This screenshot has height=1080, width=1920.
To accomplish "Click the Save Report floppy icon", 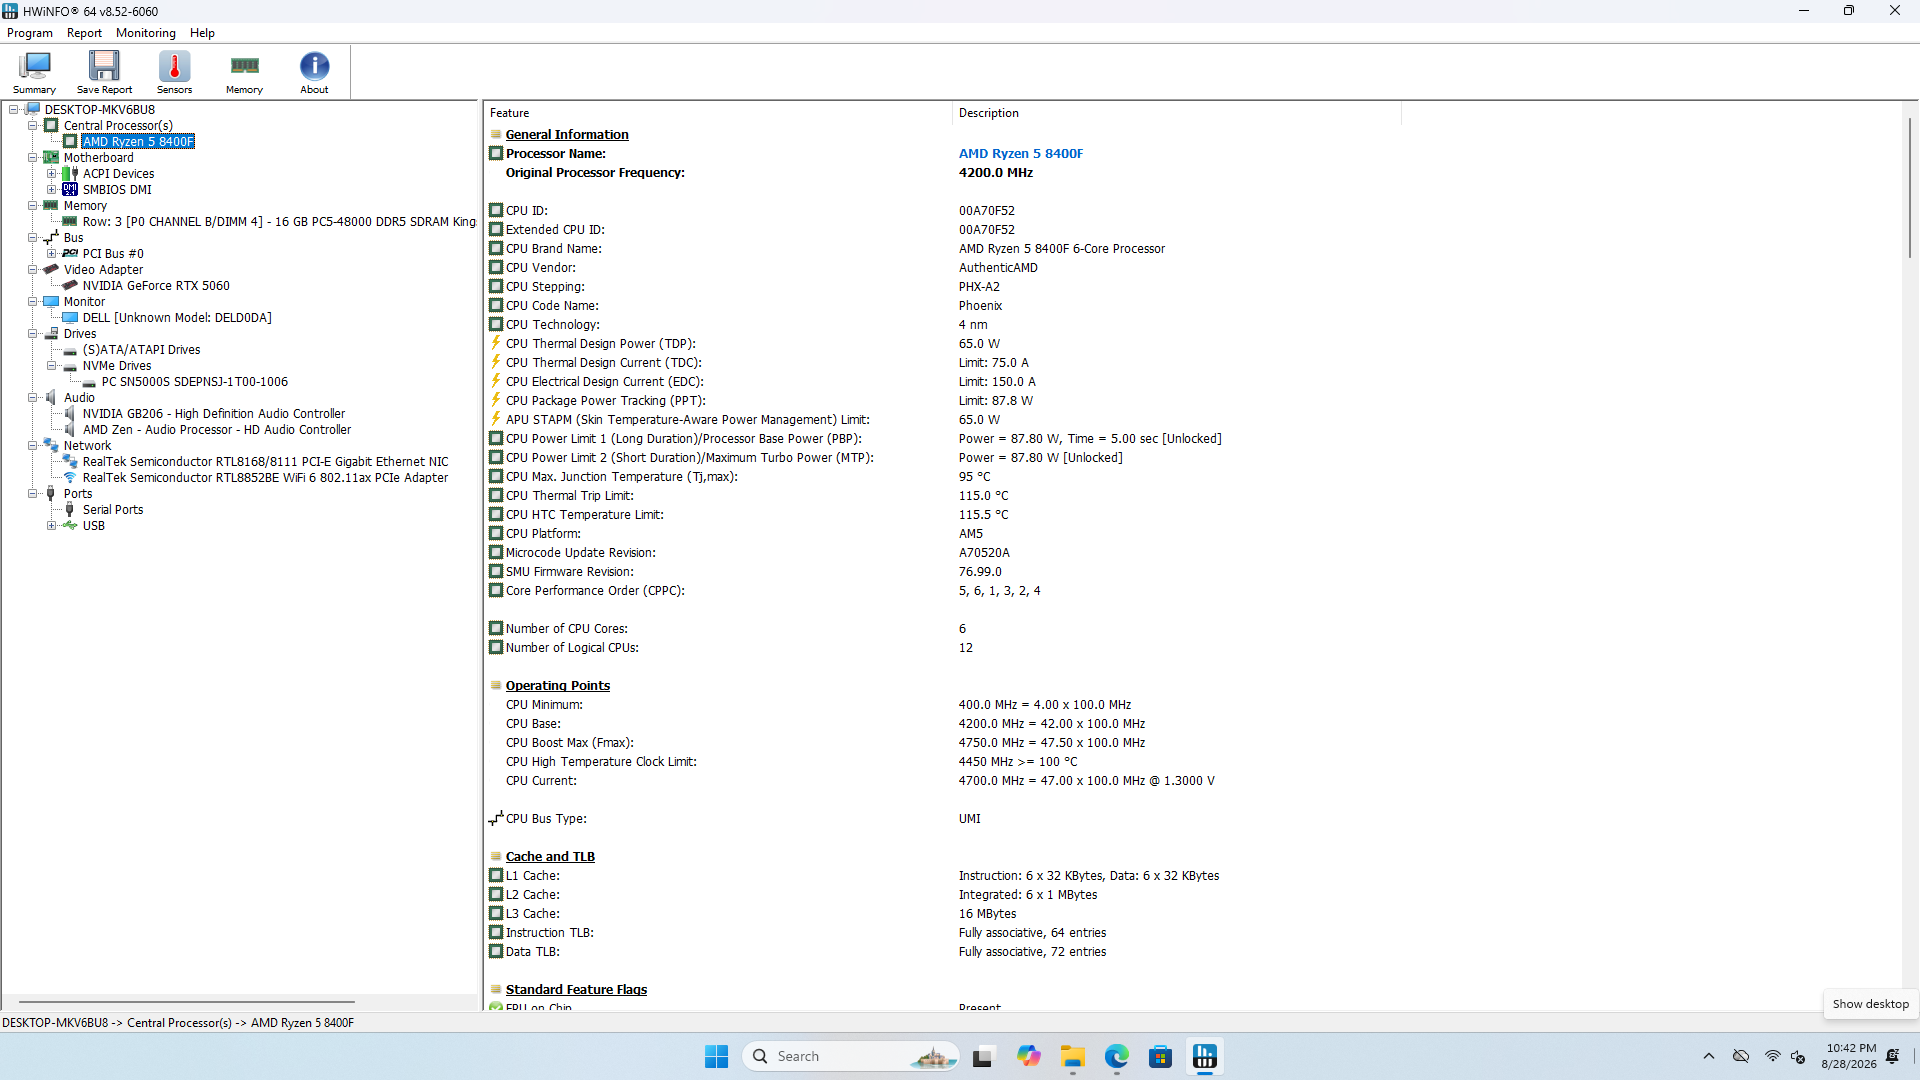I will click(x=104, y=66).
